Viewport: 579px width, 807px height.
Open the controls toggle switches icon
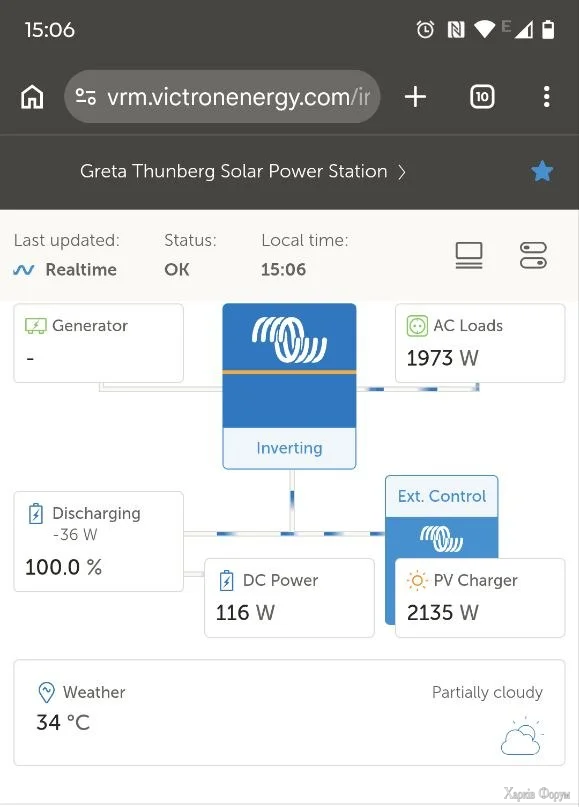pyautogui.click(x=533, y=255)
